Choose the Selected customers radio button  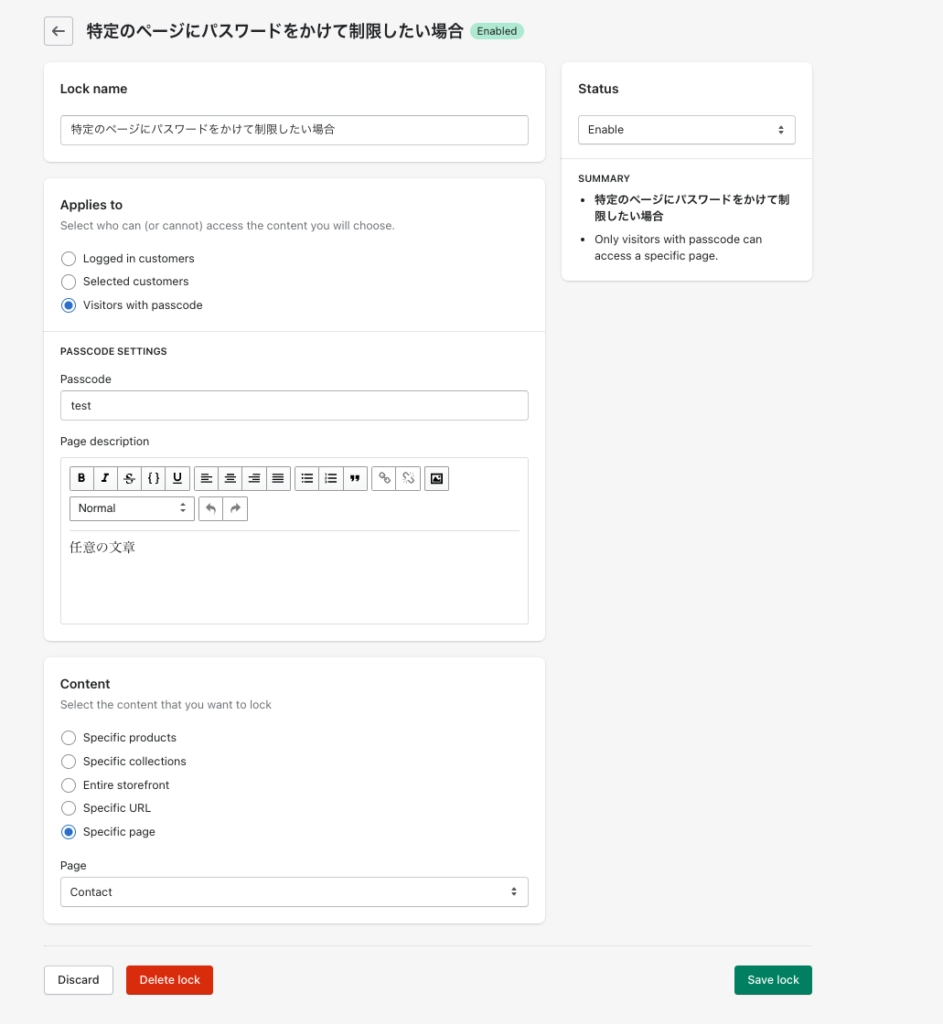point(69,281)
